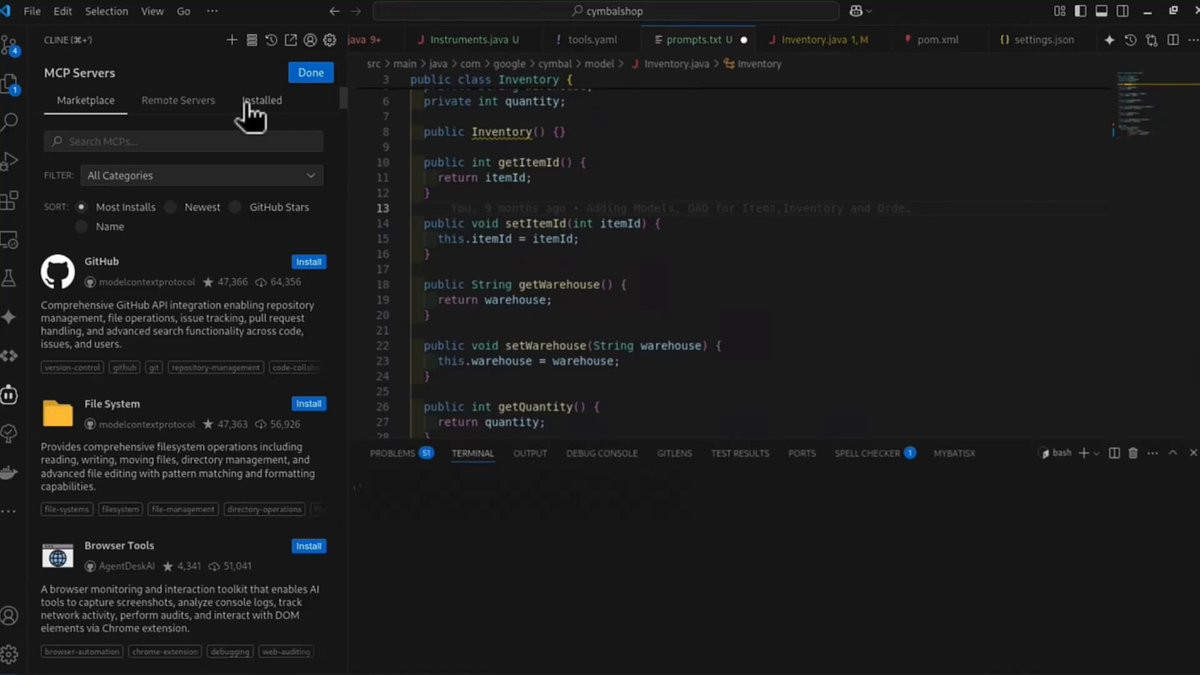Image resolution: width=1200 pixels, height=675 pixels.
Task: Install the File System MCP server
Action: click(309, 404)
